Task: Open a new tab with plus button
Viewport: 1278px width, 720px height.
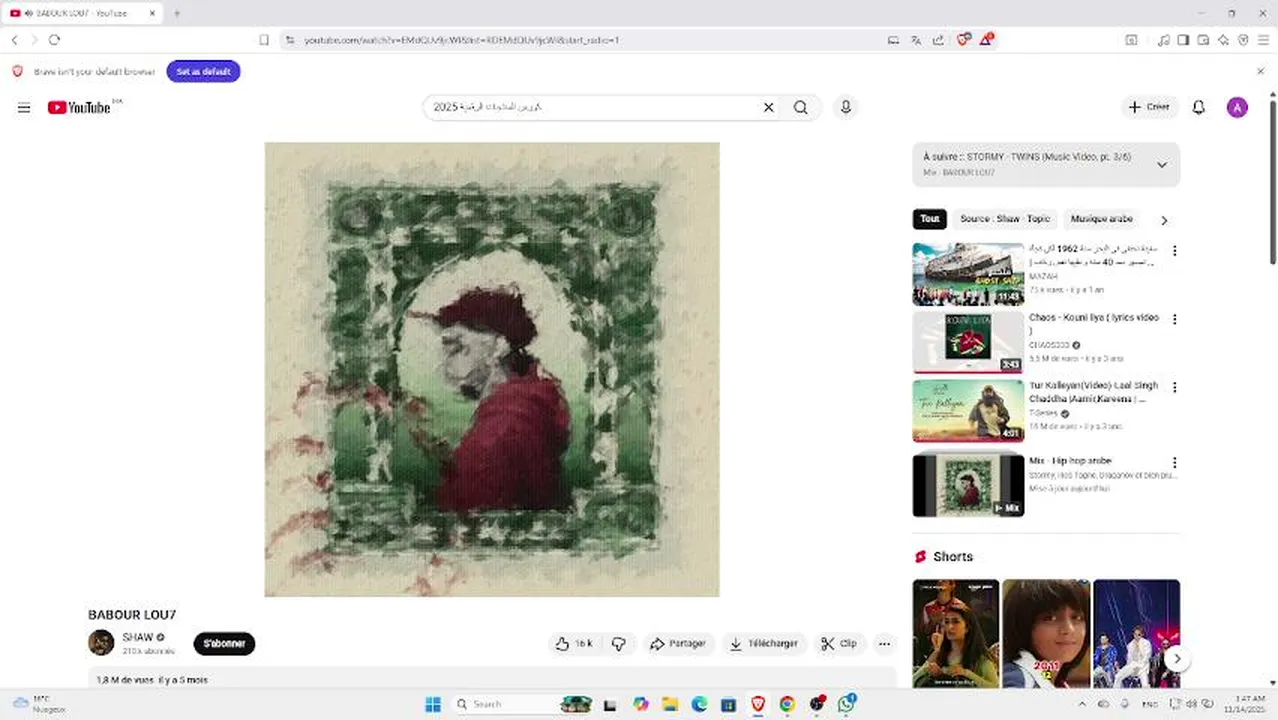Action: [177, 13]
